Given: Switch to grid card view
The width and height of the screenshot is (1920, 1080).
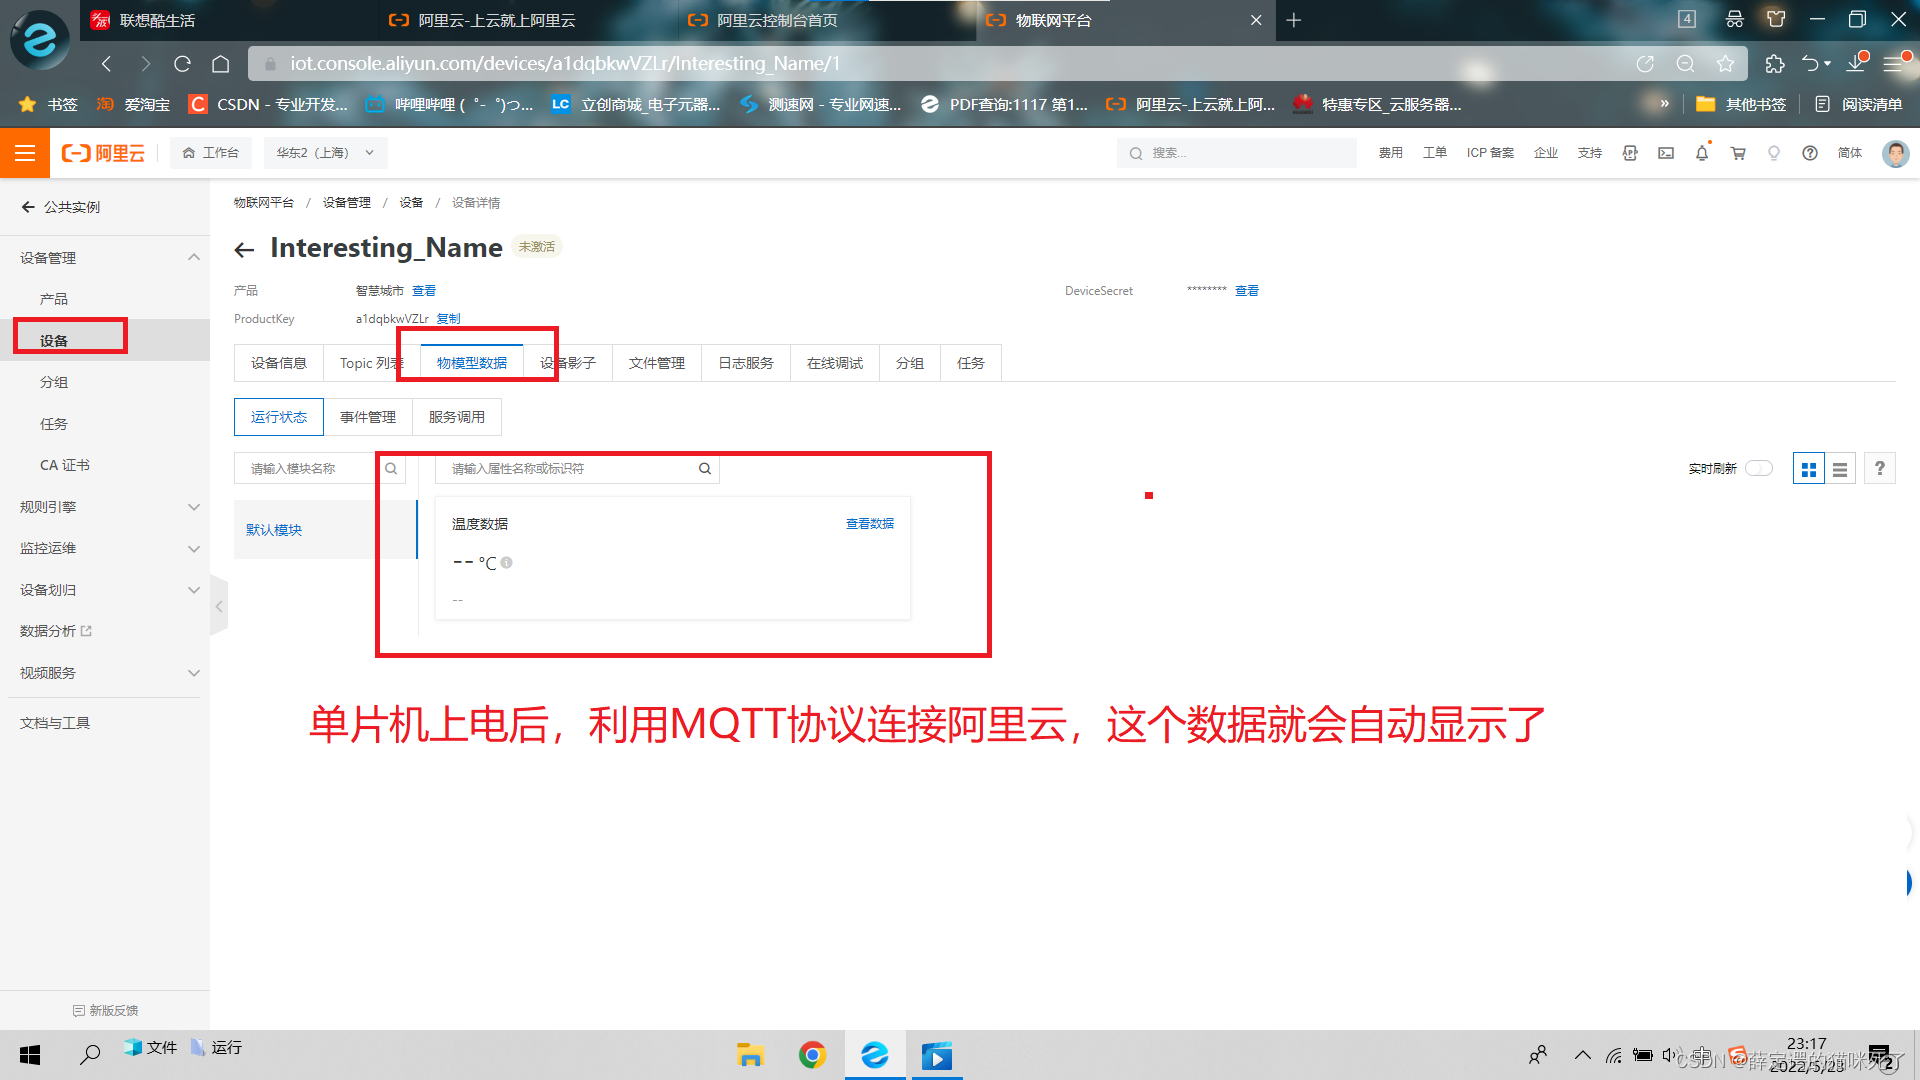Looking at the screenshot, I should (1808, 468).
